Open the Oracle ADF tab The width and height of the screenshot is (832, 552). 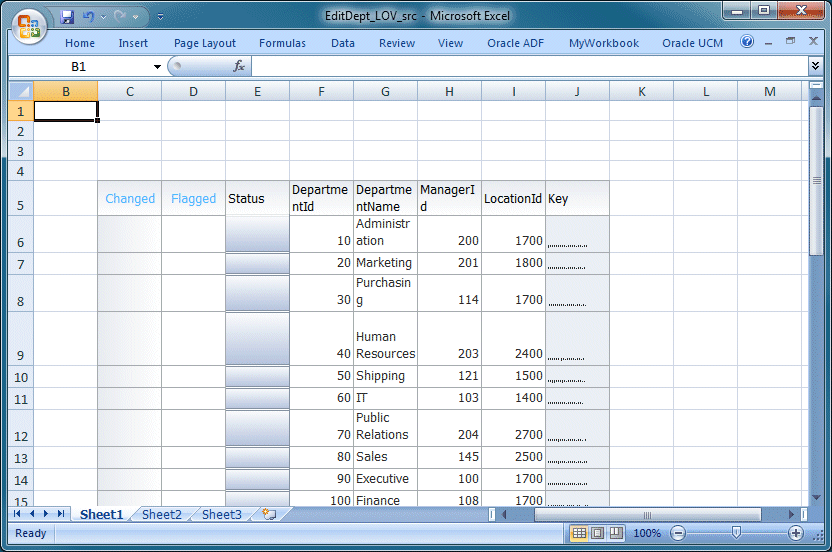516,44
